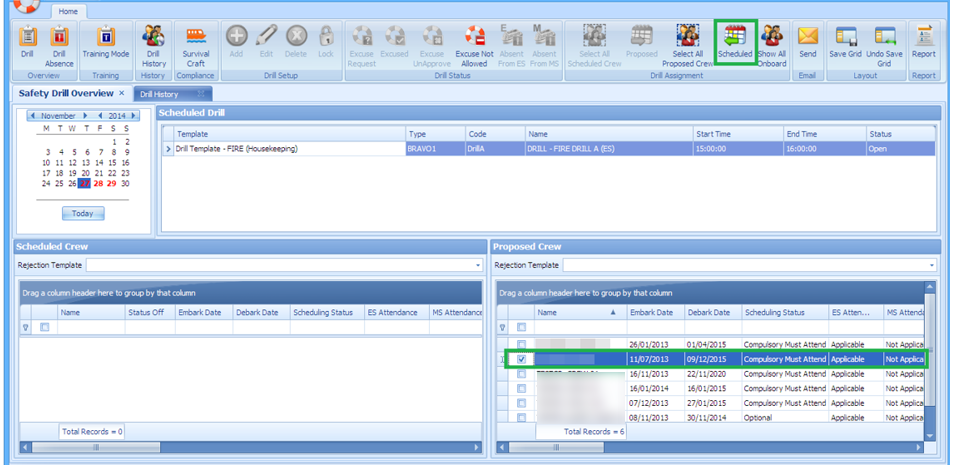The height and width of the screenshot is (465, 953).
Task: Toggle Scheduled Crew header checkbox
Action: (x=44, y=327)
